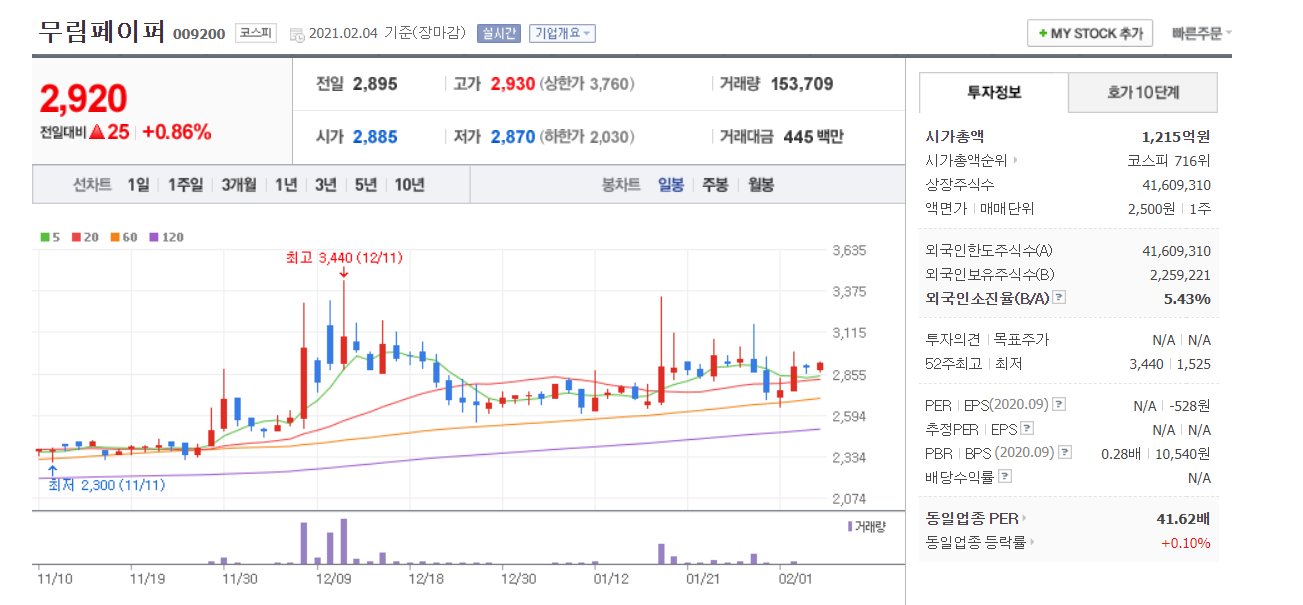Click the help icon beside PER EPS(2020.09)
1303x605 pixels.
click(x=1059, y=405)
